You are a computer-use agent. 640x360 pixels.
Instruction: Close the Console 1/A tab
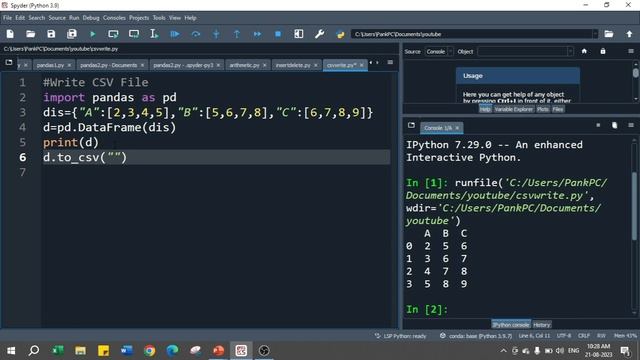[x=457, y=128]
